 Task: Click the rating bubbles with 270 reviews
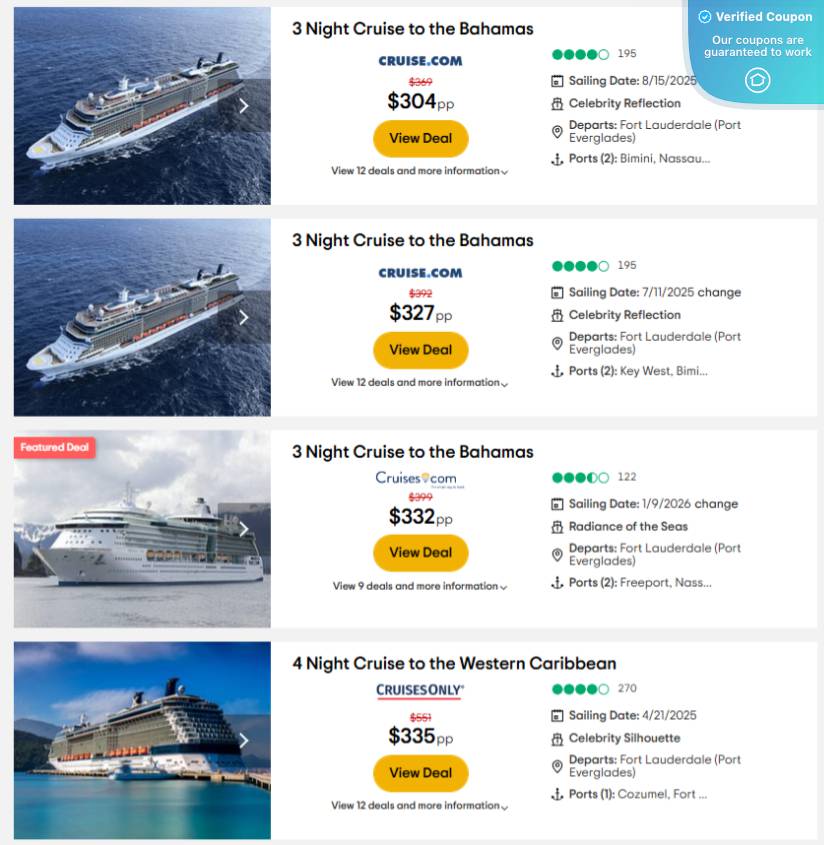580,689
